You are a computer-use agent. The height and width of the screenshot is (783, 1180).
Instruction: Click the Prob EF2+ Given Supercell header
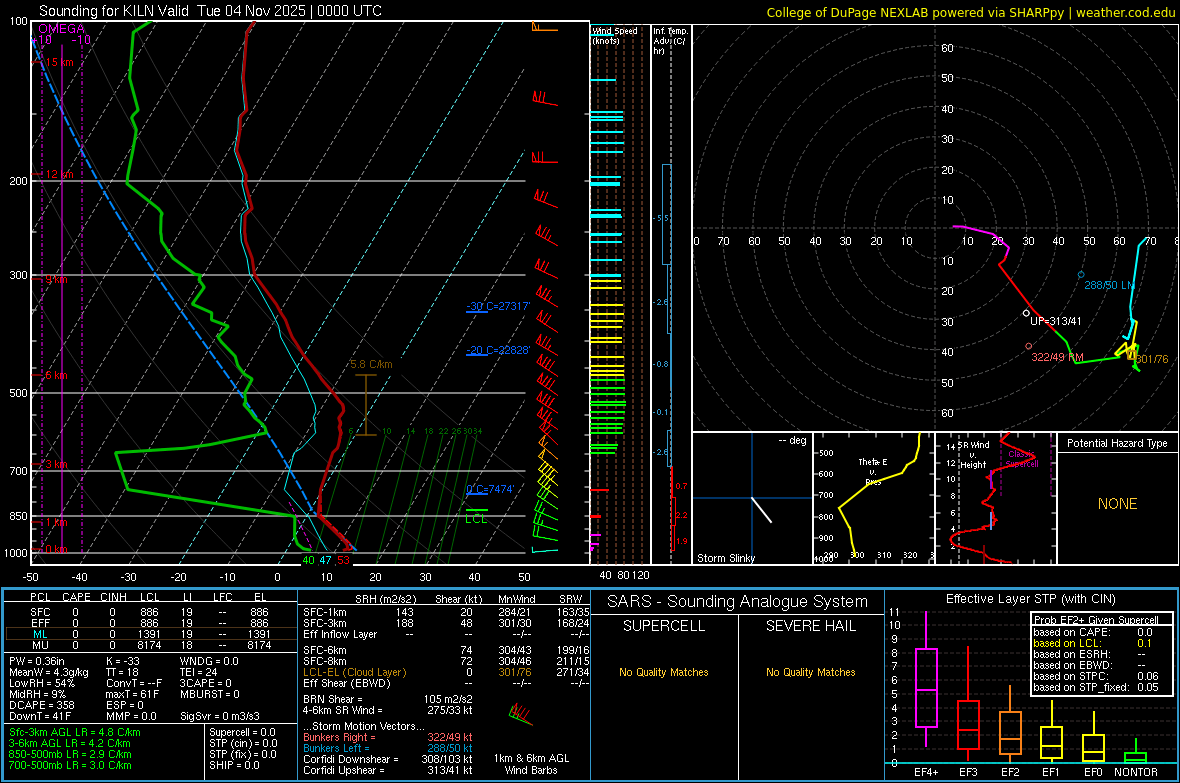tap(1096, 620)
